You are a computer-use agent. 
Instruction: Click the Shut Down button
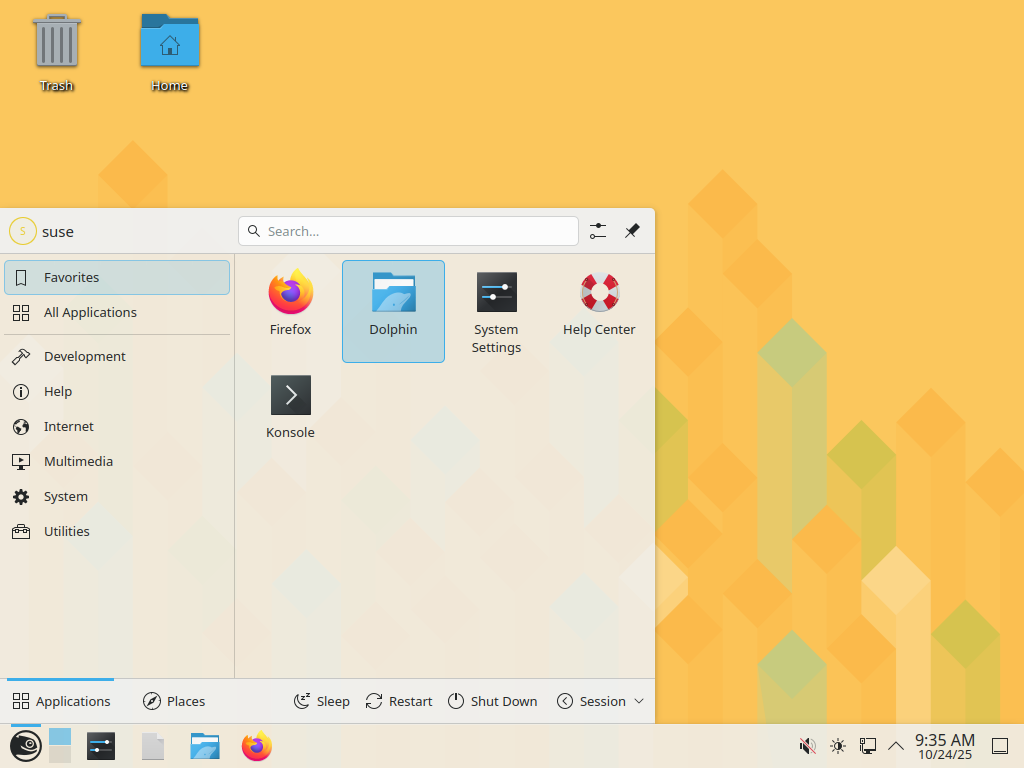click(492, 701)
